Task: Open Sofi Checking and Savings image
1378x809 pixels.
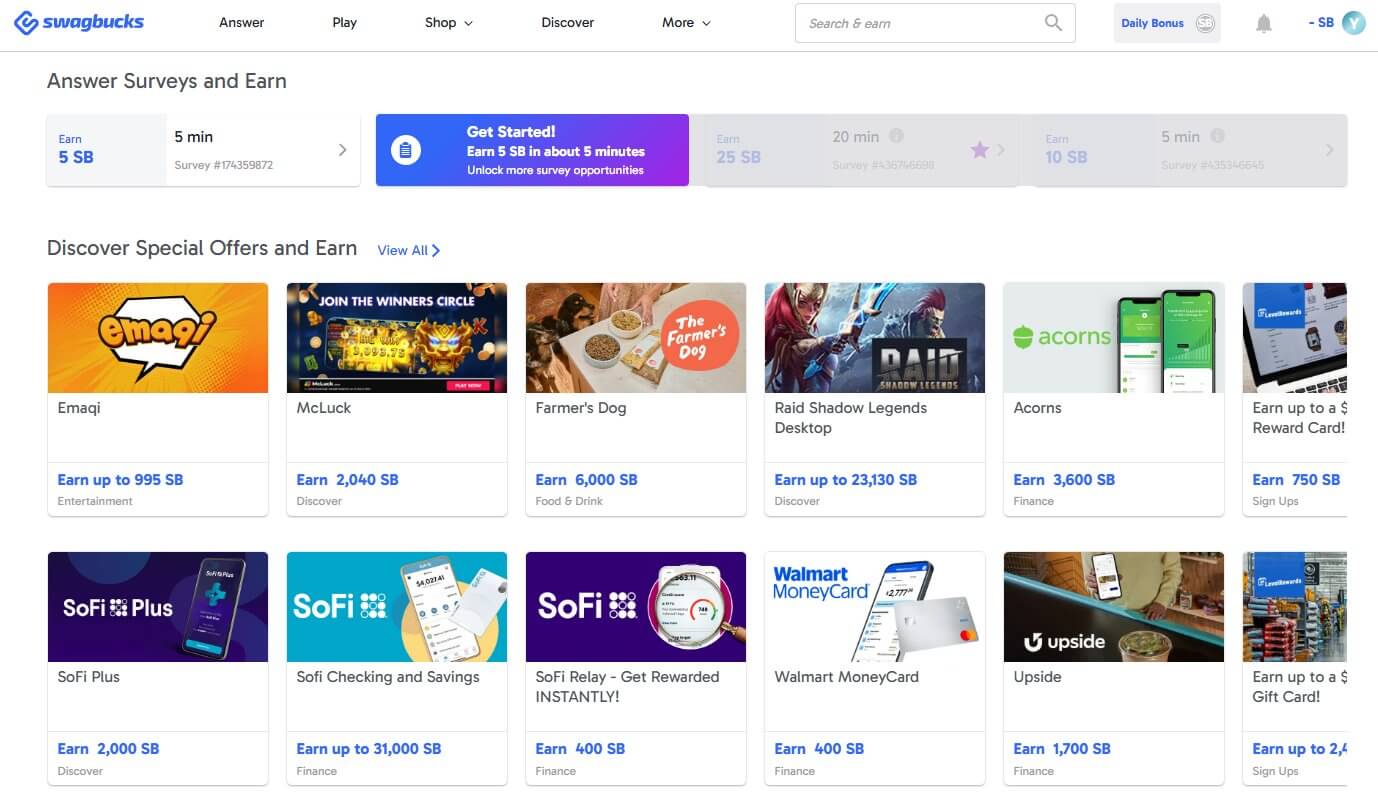Action: pos(397,607)
